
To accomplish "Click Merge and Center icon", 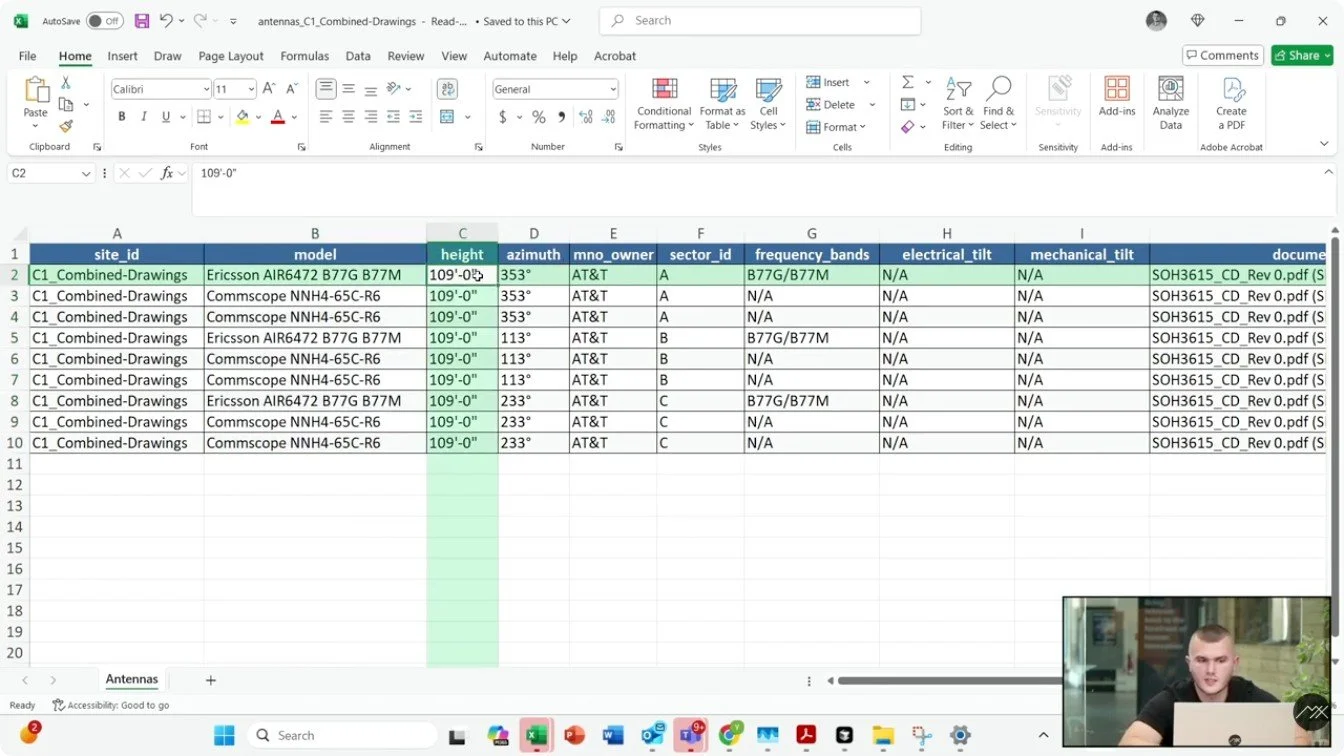I will click(x=447, y=117).
